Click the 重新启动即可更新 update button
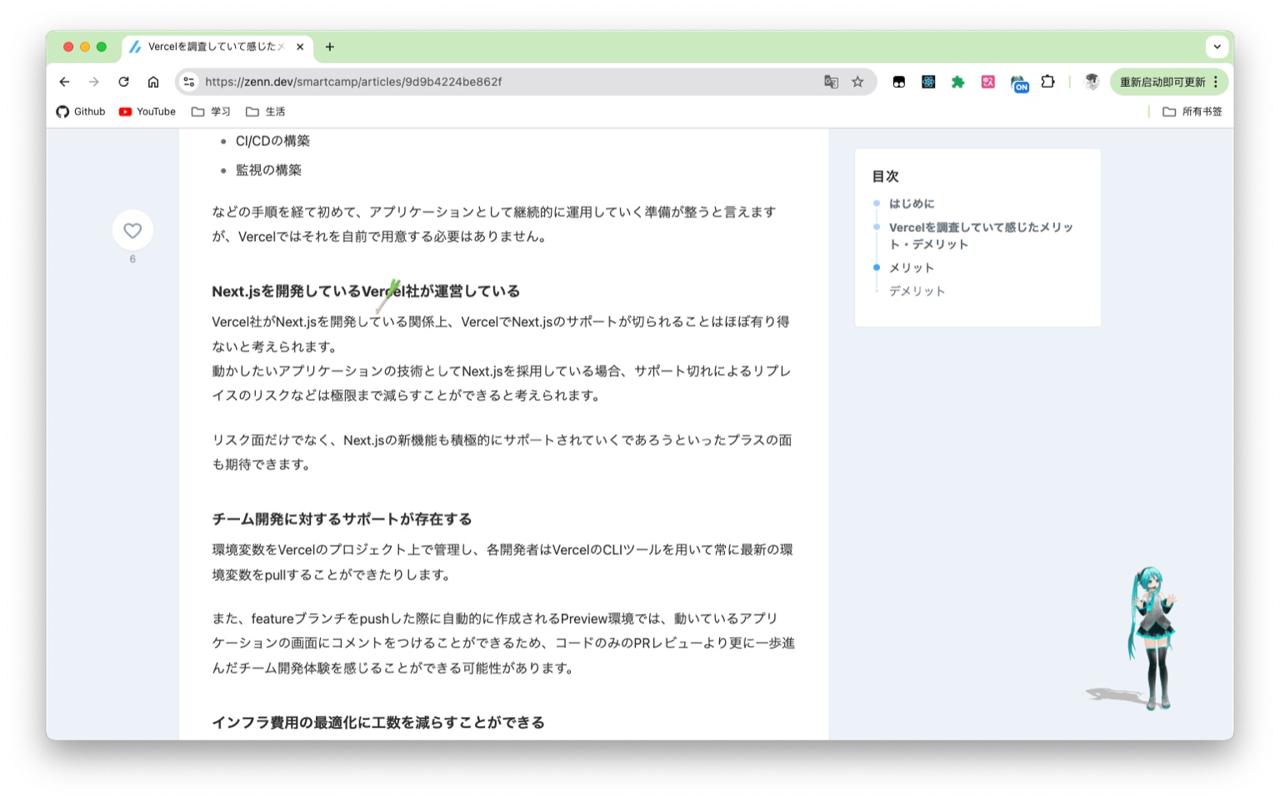This screenshot has width=1280, height=800. (x=1160, y=82)
